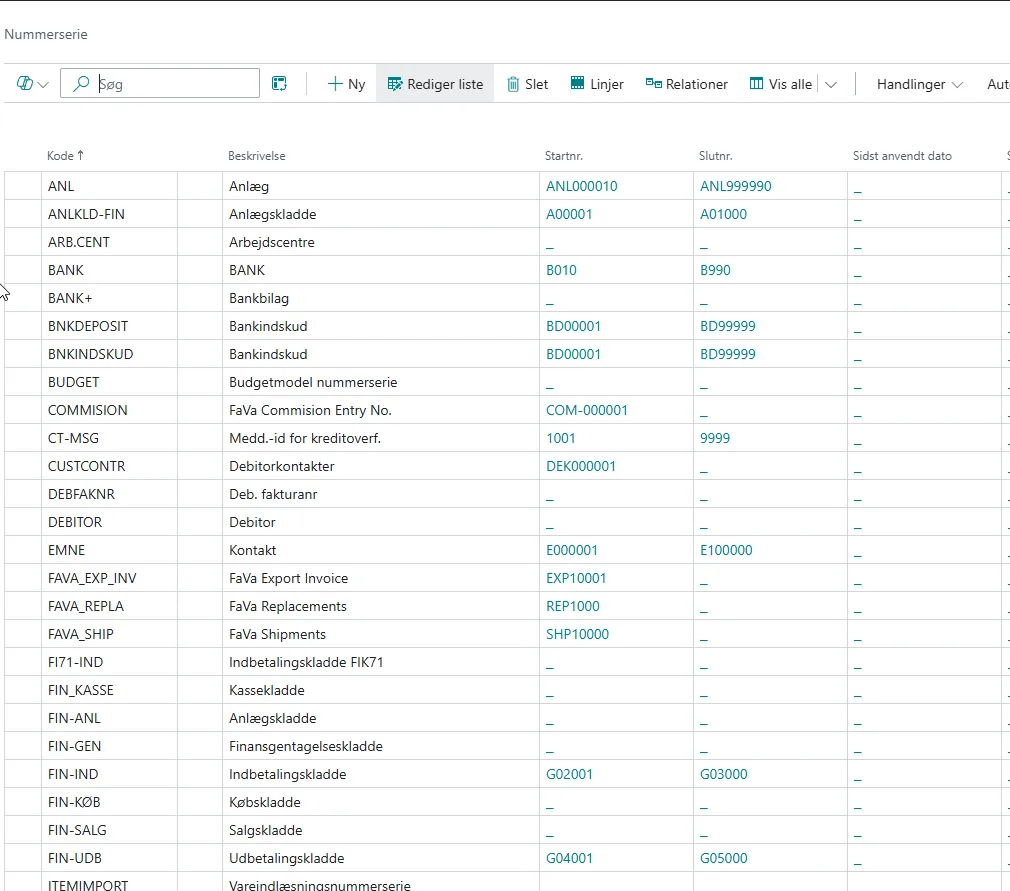Open the Startnr. link ANL000010

[581, 186]
